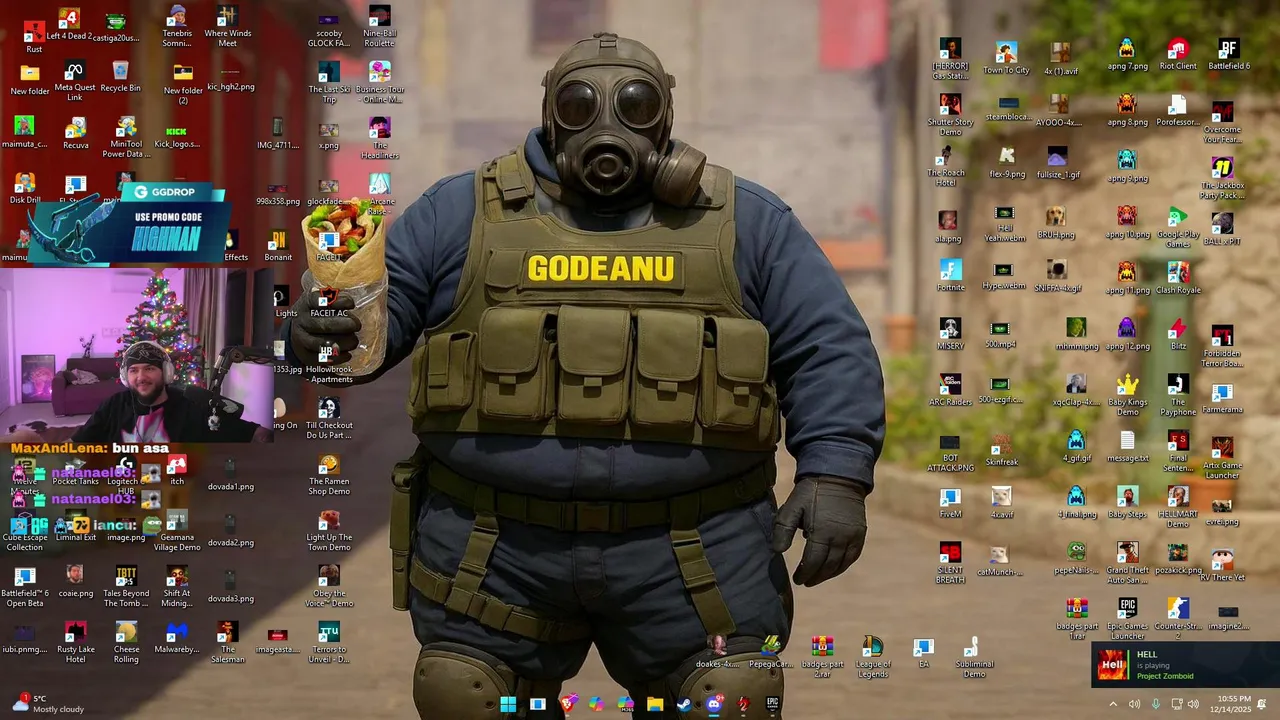Select the 500.mp4 video file
Viewport: 1280px width, 720px height.
pyautogui.click(x=999, y=335)
